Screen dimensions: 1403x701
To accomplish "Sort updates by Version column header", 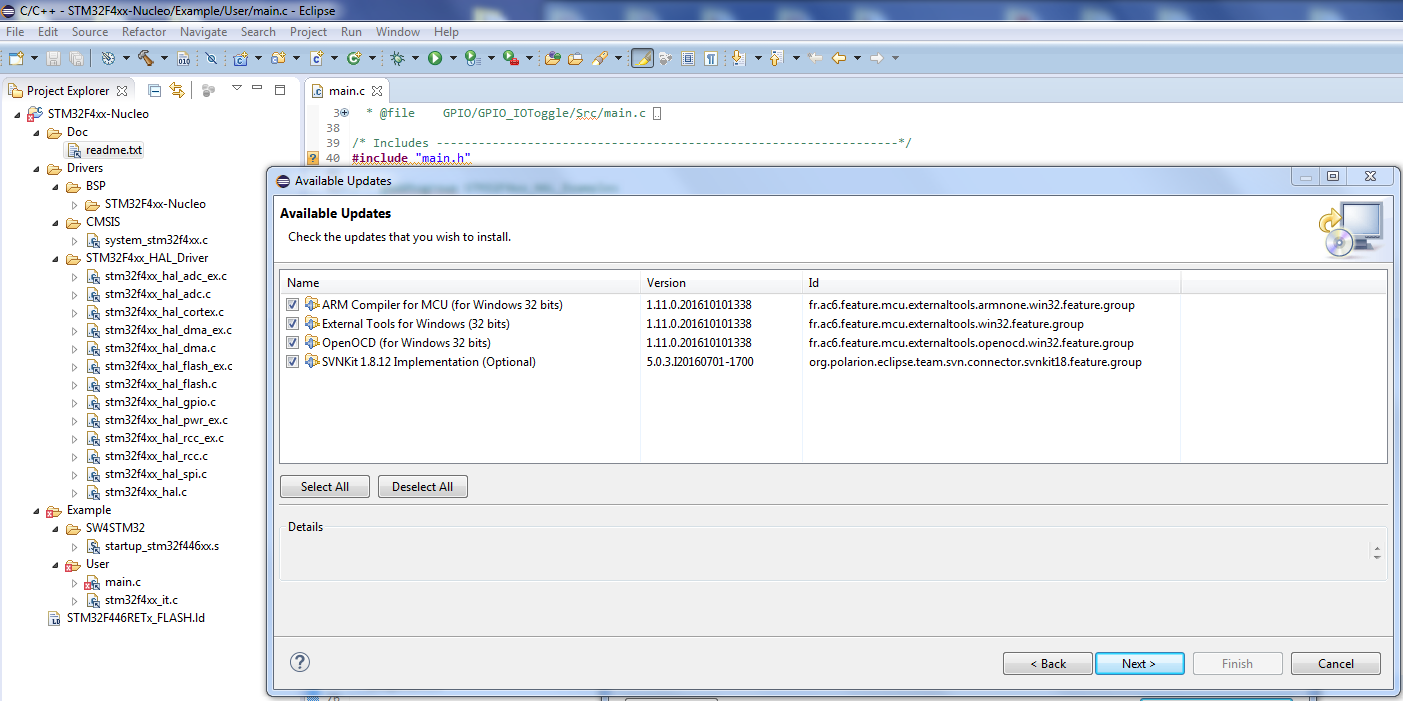I will point(721,282).
